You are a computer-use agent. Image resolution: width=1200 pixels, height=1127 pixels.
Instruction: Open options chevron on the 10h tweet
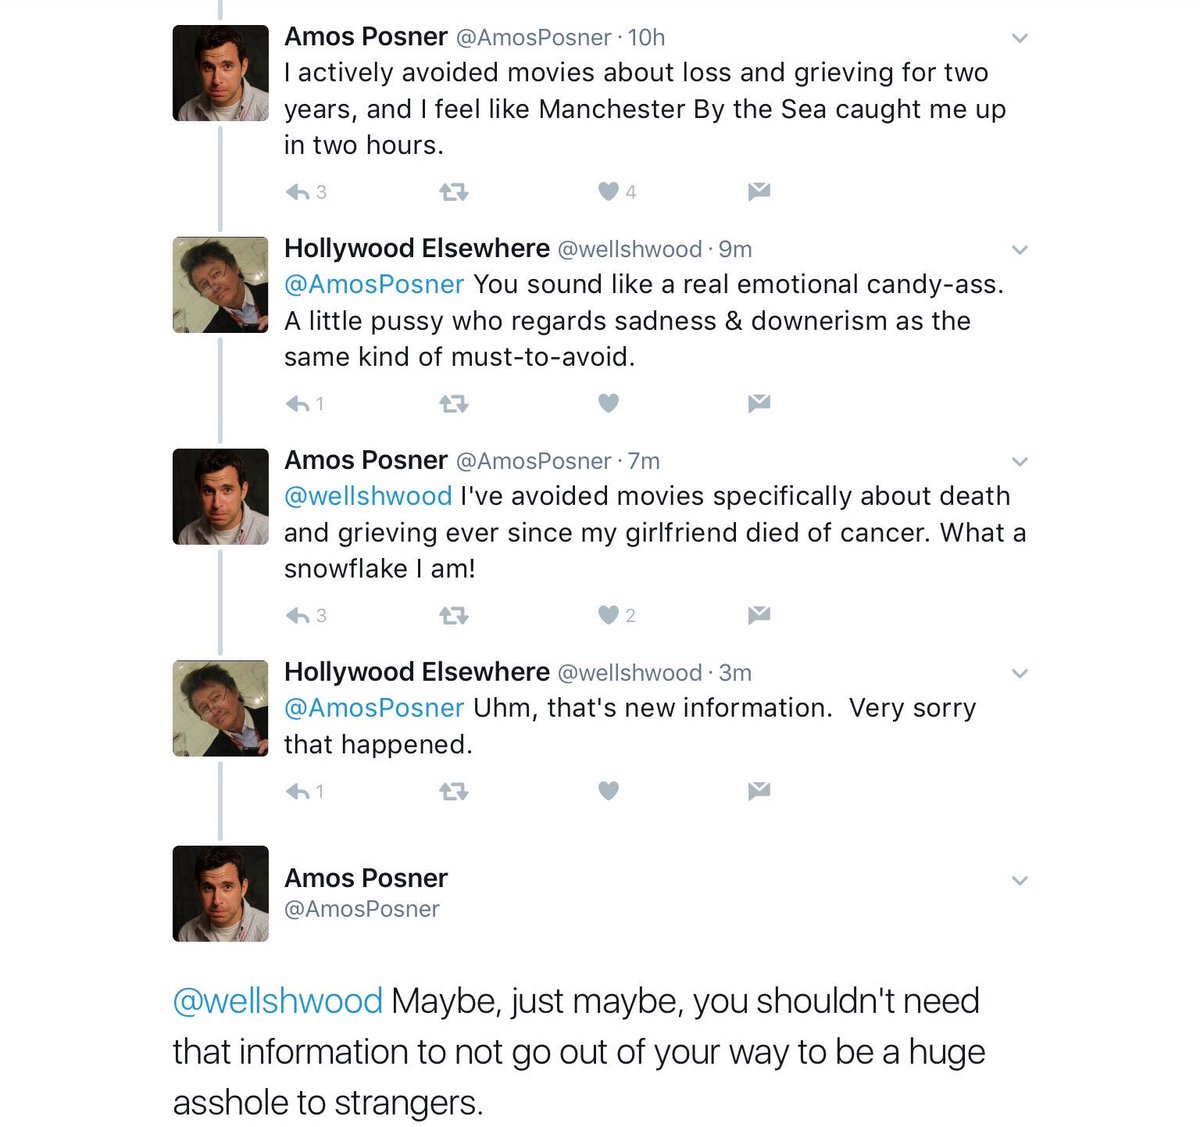click(x=1020, y=39)
